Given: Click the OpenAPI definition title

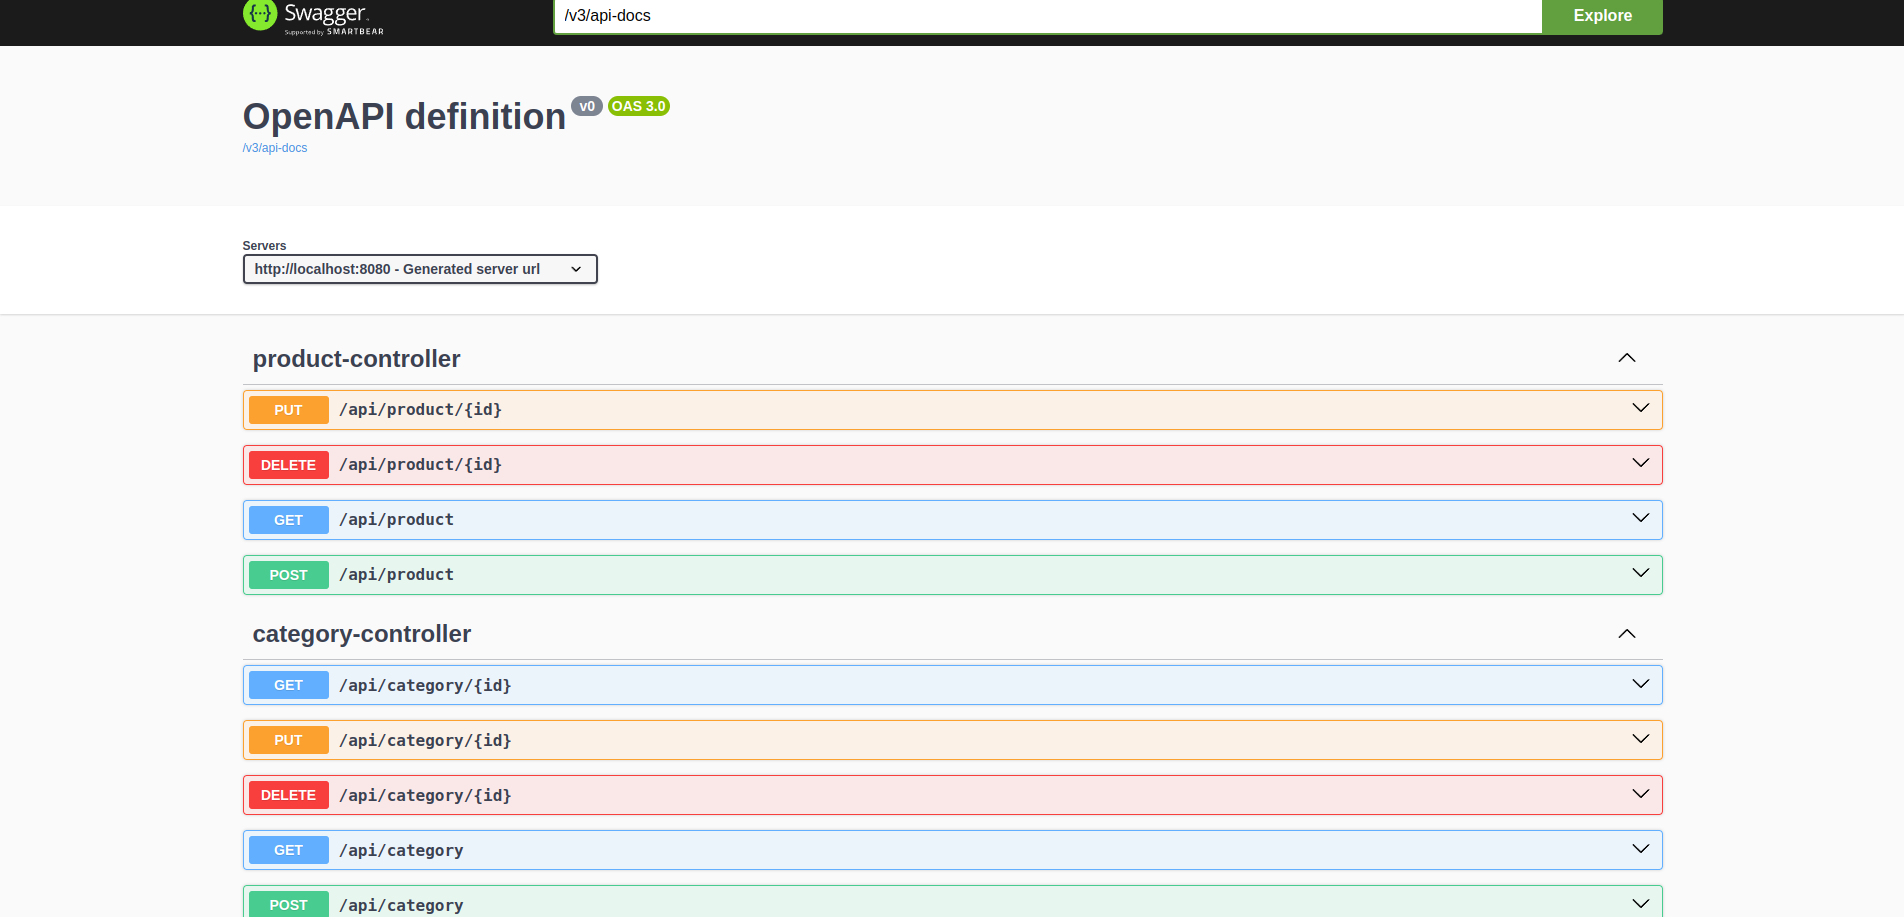Looking at the screenshot, I should click(x=404, y=117).
